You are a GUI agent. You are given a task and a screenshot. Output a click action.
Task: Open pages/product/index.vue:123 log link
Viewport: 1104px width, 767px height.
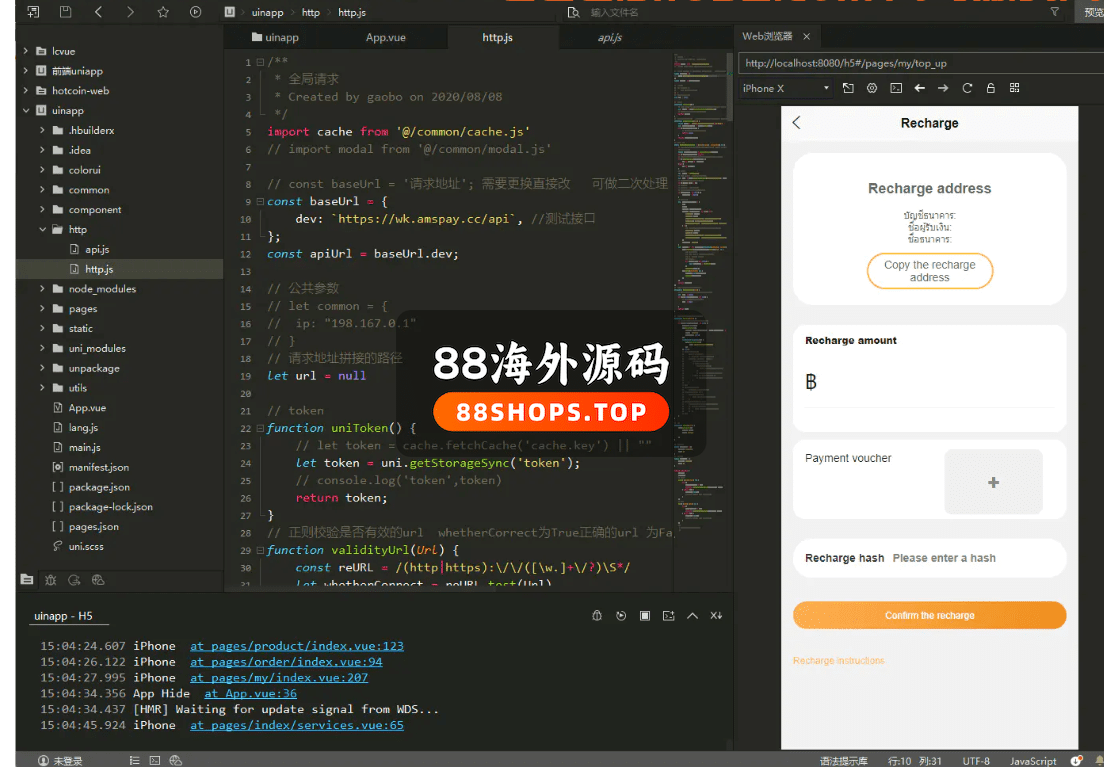point(297,646)
